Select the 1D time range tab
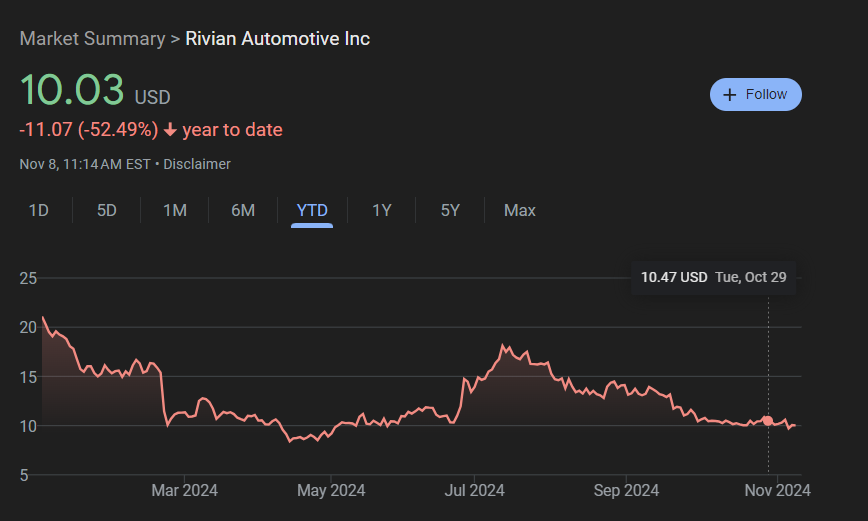This screenshot has height=521, width=868. [x=39, y=210]
